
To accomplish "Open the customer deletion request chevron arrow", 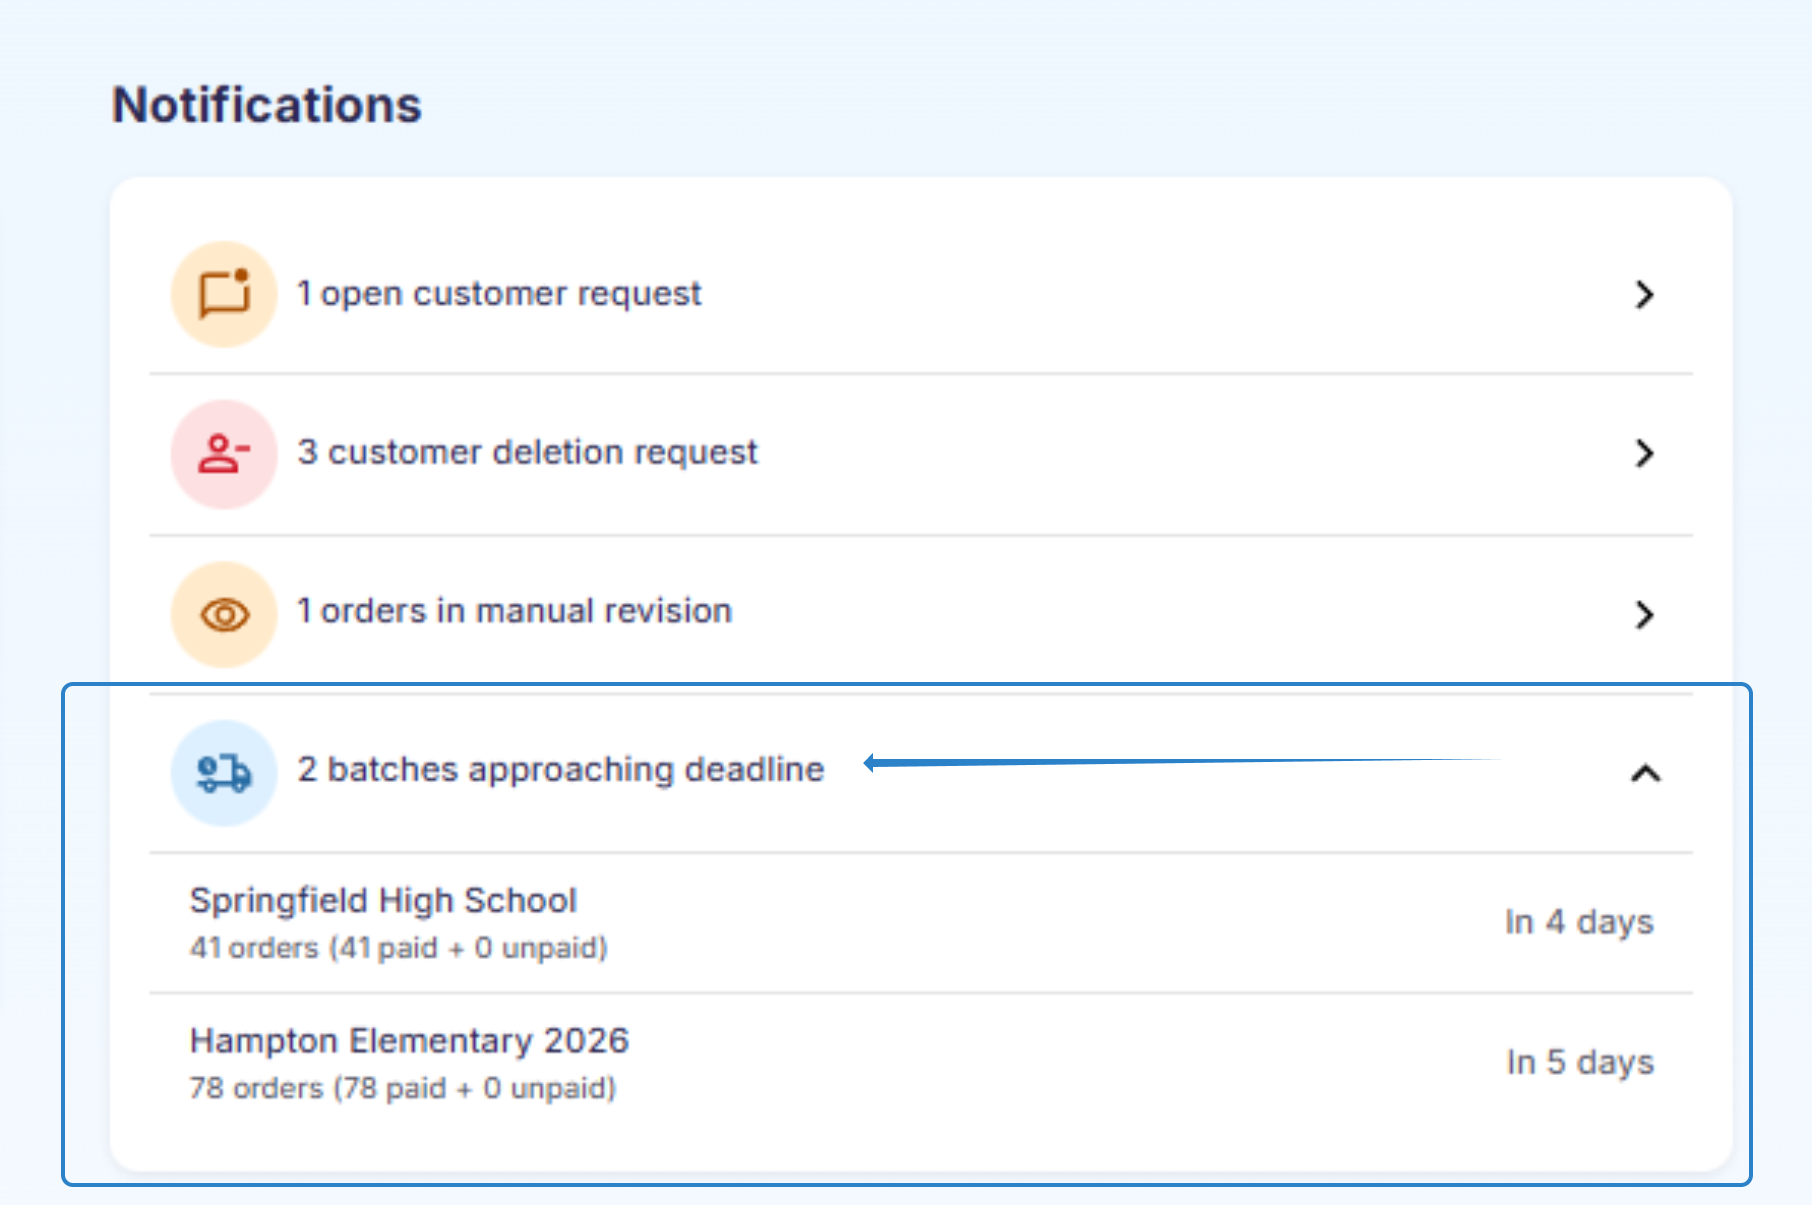I will click(1644, 454).
